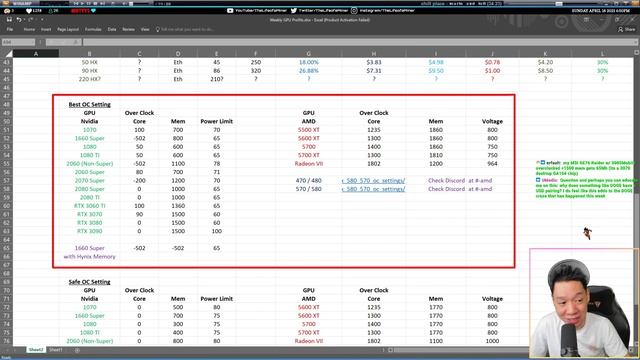Image resolution: width=640 pixels, height=360 pixels.
Task: Select the 5500 XT cell
Action: [309, 130]
